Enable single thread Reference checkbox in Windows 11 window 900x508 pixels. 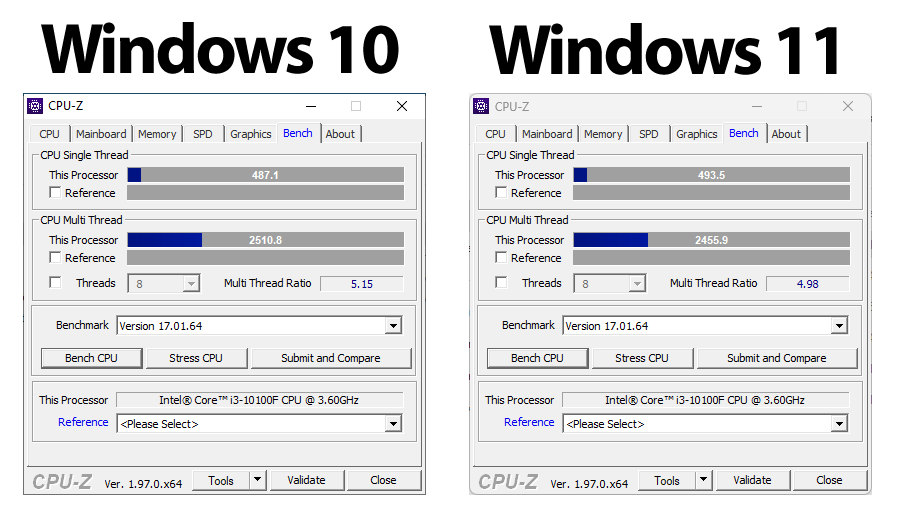tap(501, 193)
